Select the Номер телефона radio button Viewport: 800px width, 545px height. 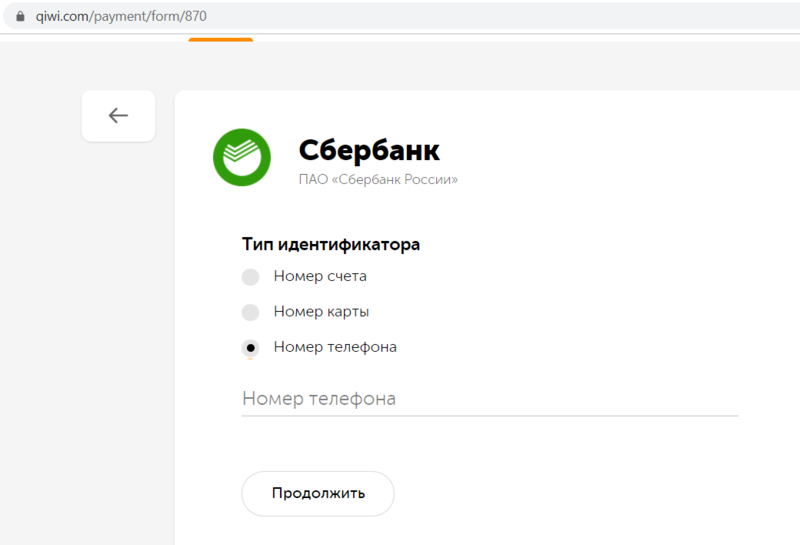[250, 348]
